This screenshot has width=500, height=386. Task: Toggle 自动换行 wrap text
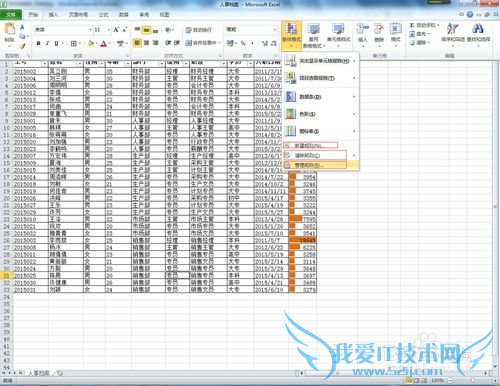pos(199,30)
